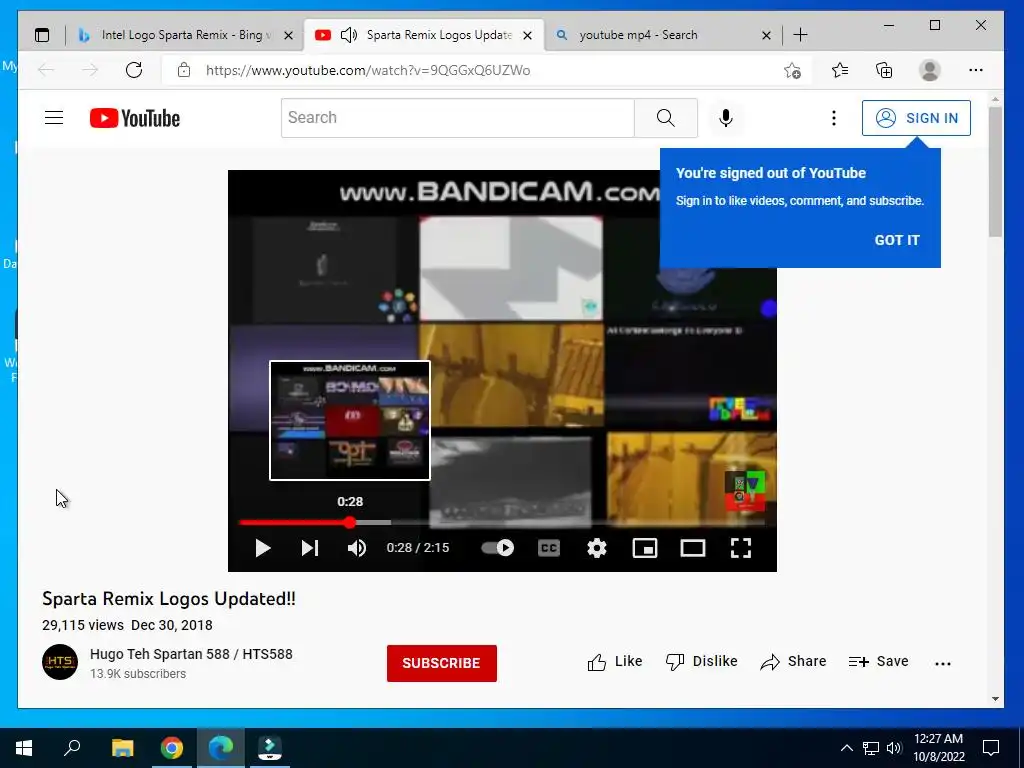
Task: Open Hugo Teh Spartan 588 / HTS588 channel link
Action: [x=191, y=654]
